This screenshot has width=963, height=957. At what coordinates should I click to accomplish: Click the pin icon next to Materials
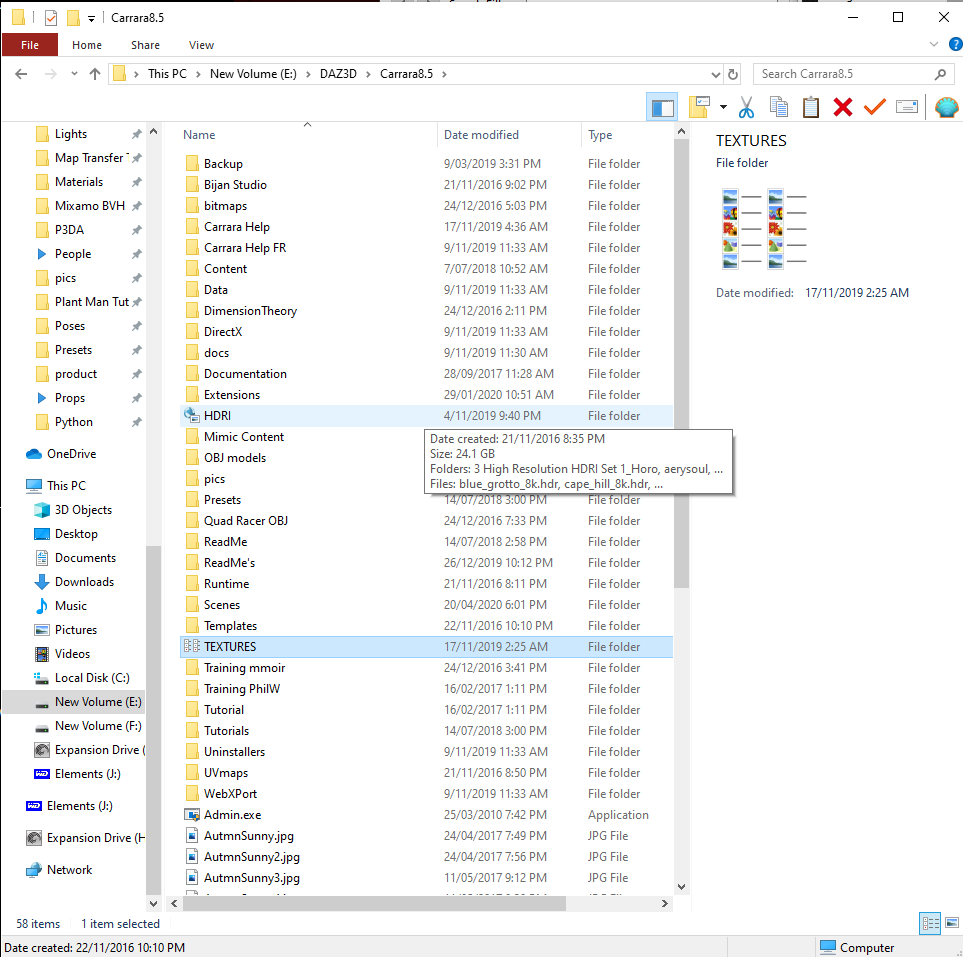136,182
